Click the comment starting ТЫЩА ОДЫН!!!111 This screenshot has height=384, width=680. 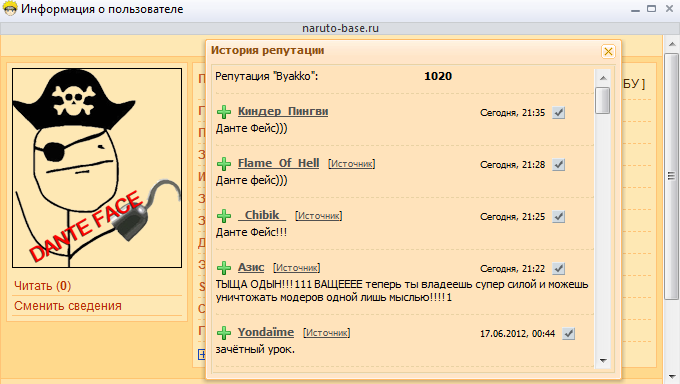[x=402, y=291]
